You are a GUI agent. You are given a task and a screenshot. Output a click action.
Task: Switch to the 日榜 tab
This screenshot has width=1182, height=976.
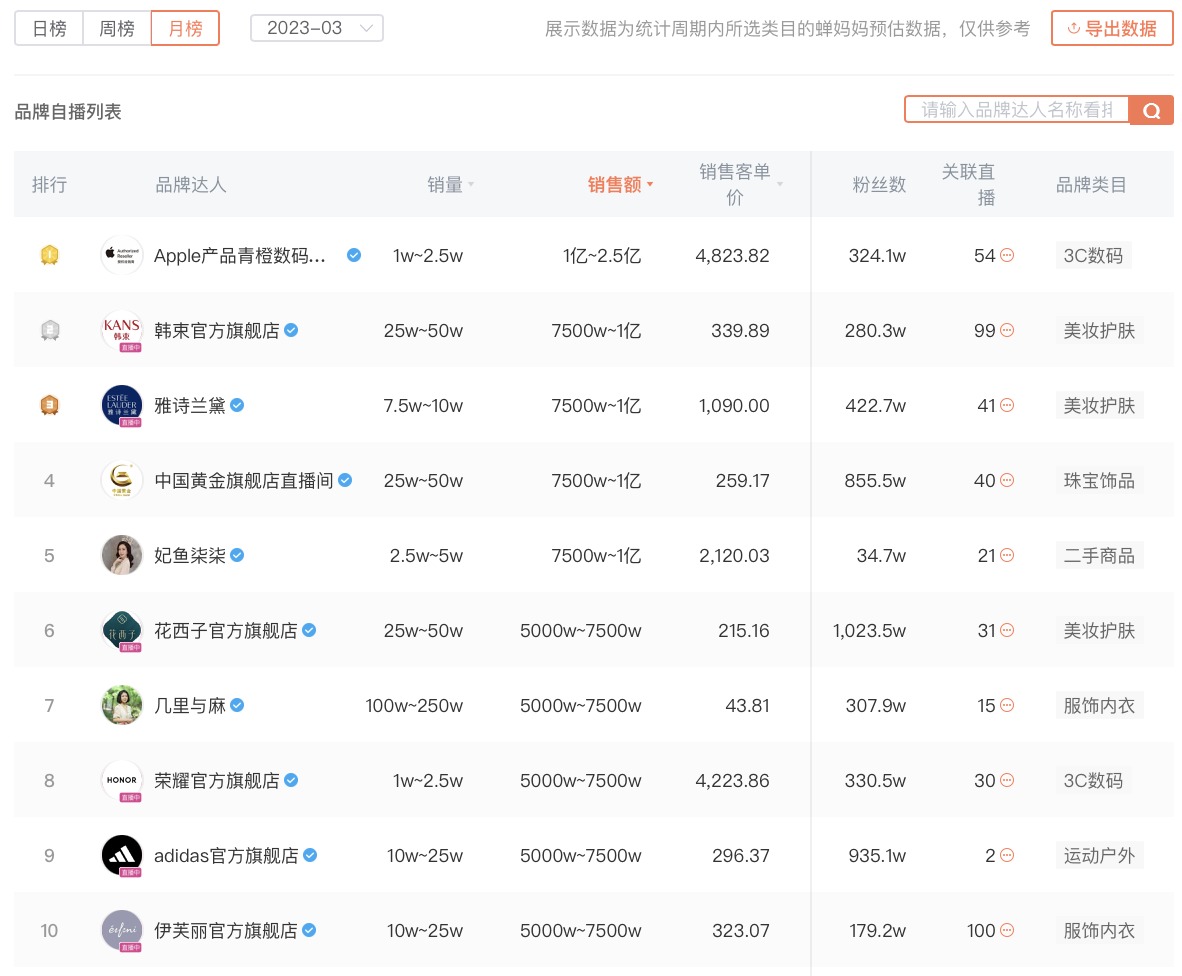click(x=49, y=29)
